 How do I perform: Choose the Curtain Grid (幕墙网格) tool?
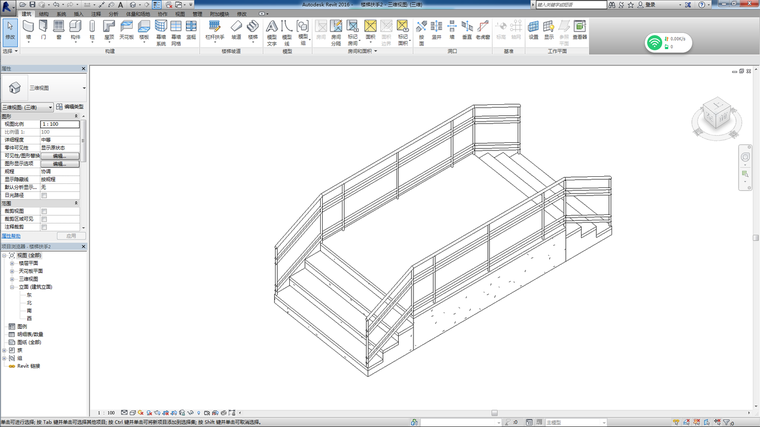(175, 32)
